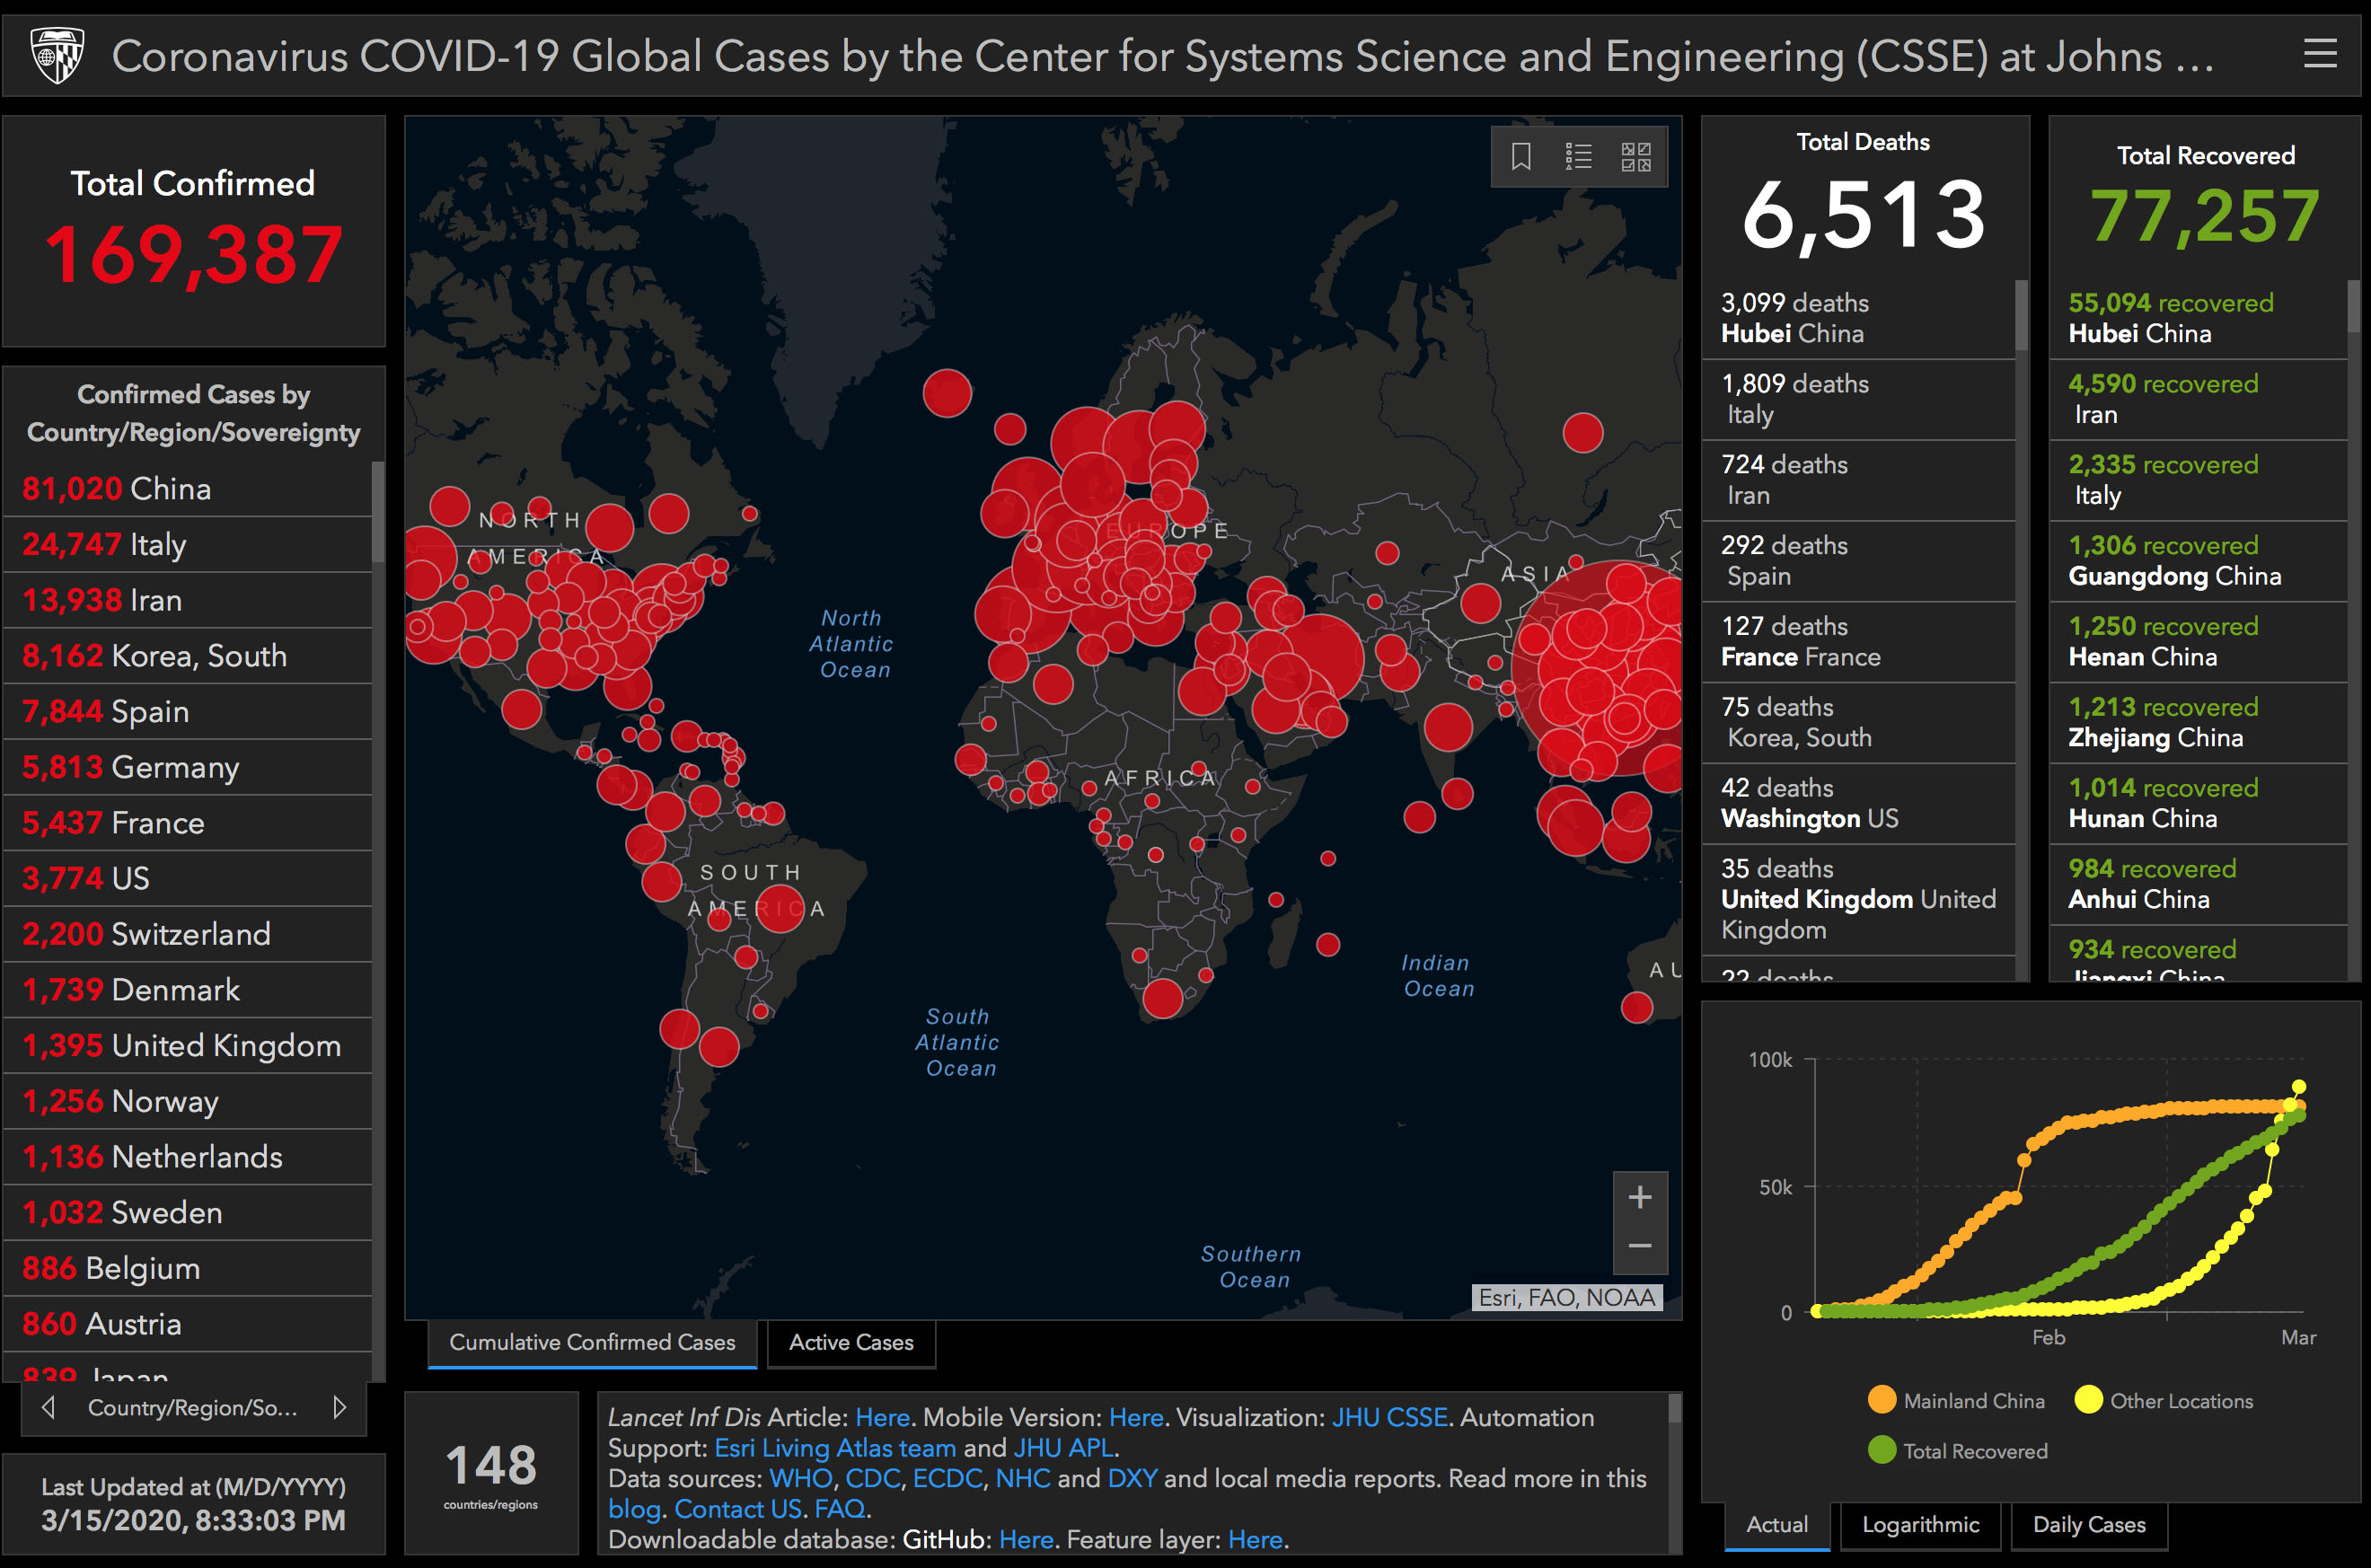Select the Logarithmic chart tab
Image resolution: width=2371 pixels, height=1568 pixels.
click(1920, 1524)
